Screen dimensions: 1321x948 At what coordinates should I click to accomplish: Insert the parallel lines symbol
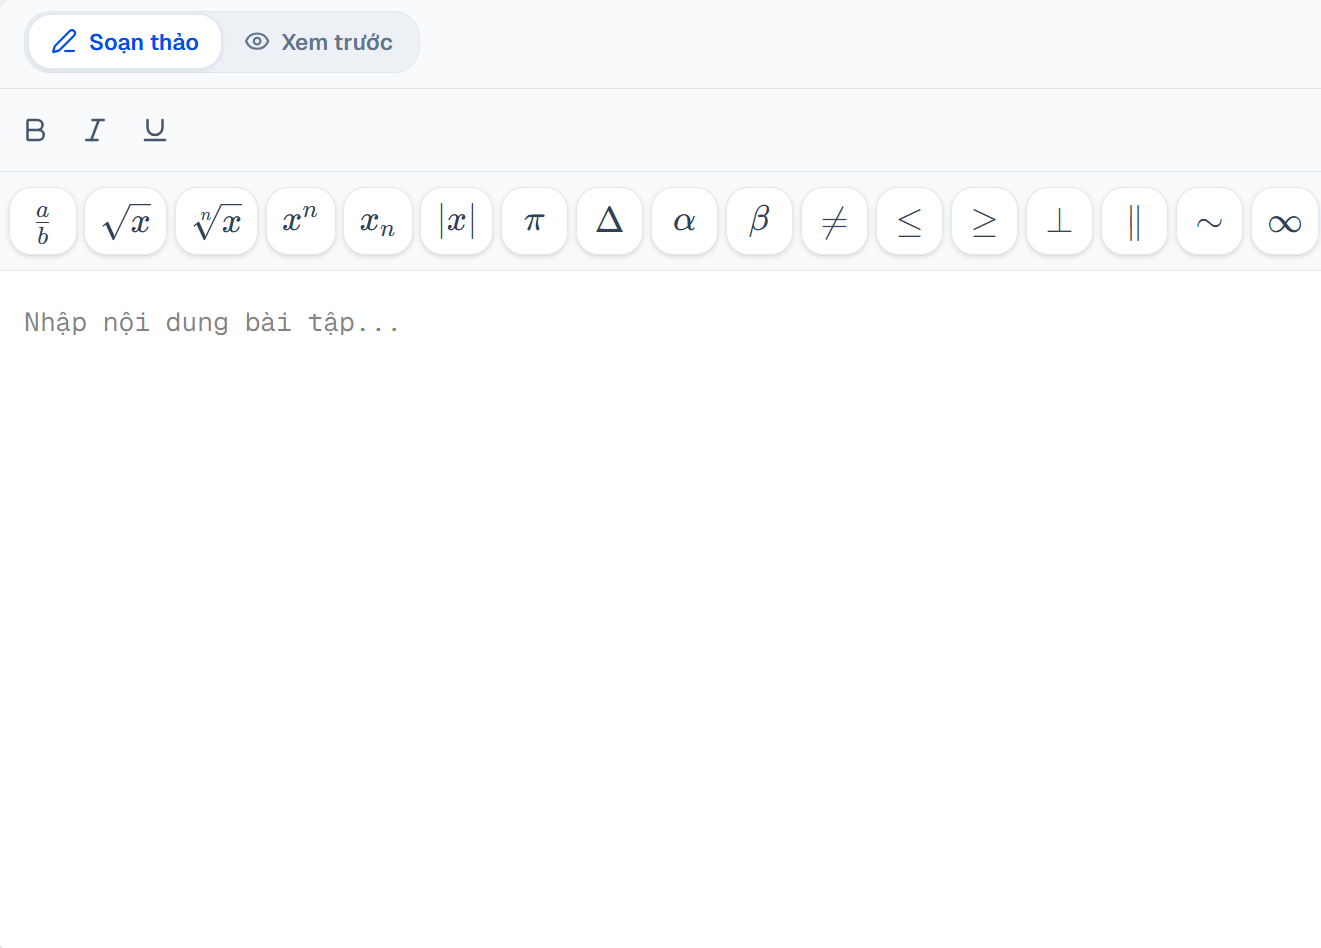point(1134,221)
